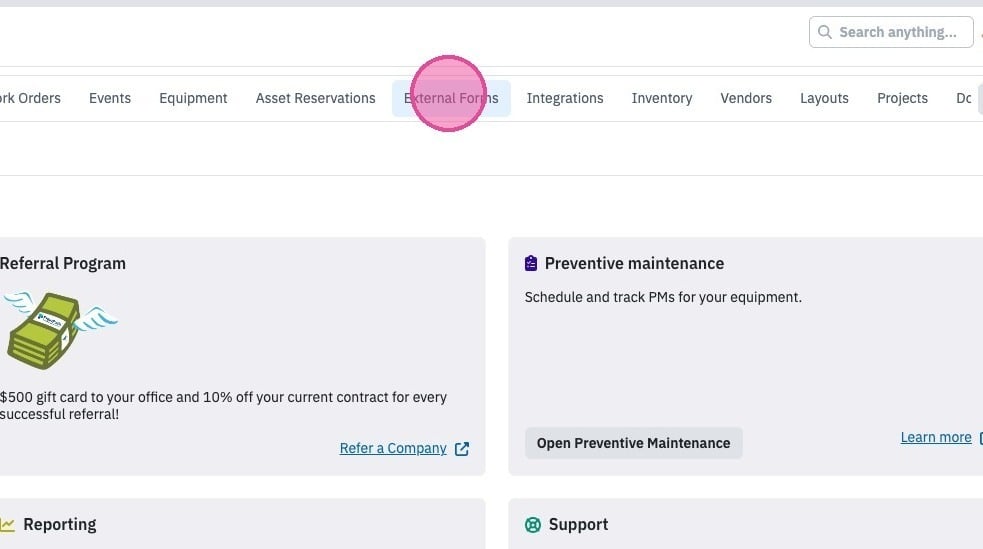Navigate to the Projects tab
The height and width of the screenshot is (549, 983).
pos(902,98)
